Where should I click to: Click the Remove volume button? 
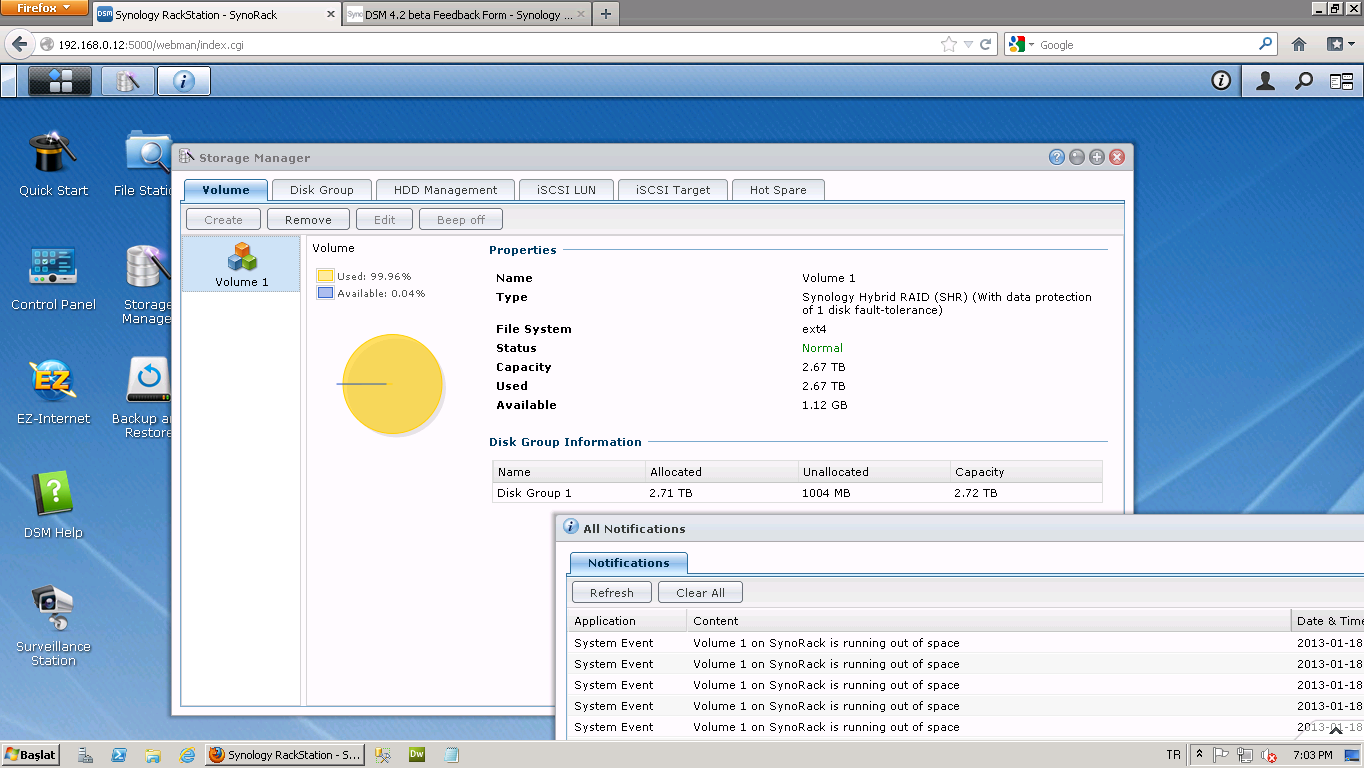(x=308, y=220)
